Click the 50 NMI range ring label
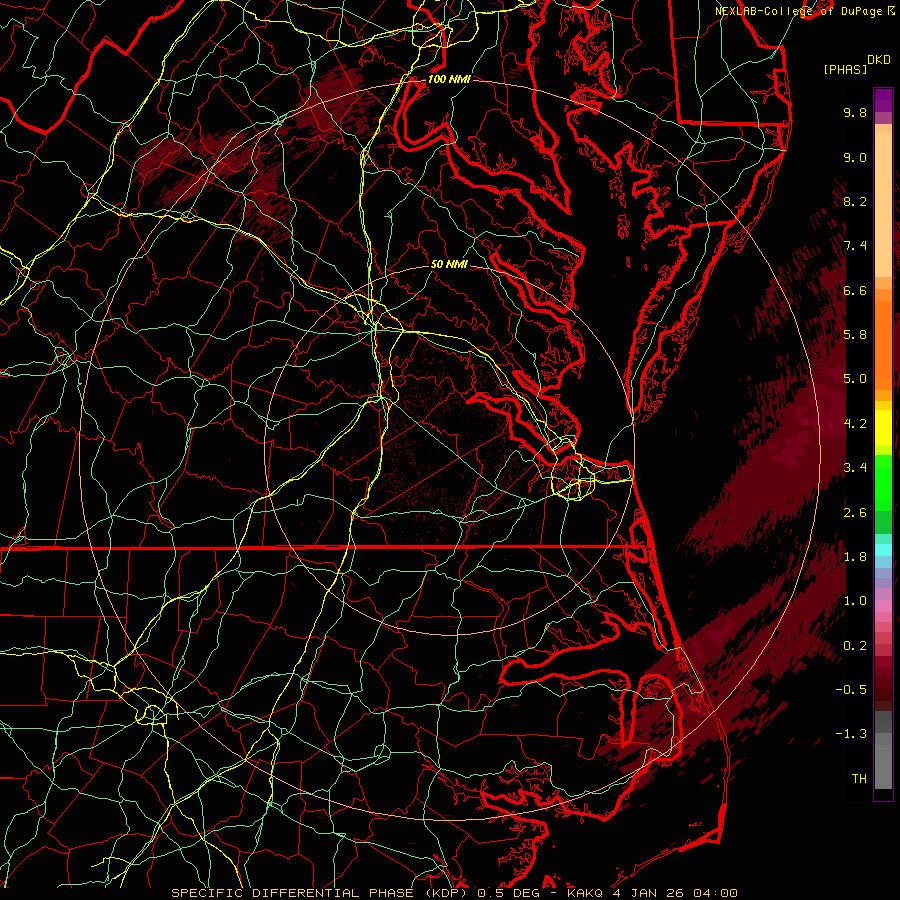 tap(449, 264)
